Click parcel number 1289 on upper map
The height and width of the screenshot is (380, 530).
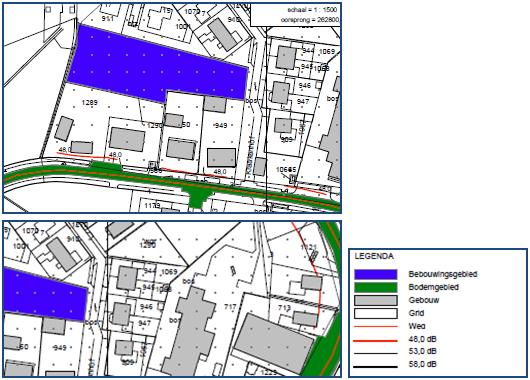pyautogui.click(x=90, y=102)
